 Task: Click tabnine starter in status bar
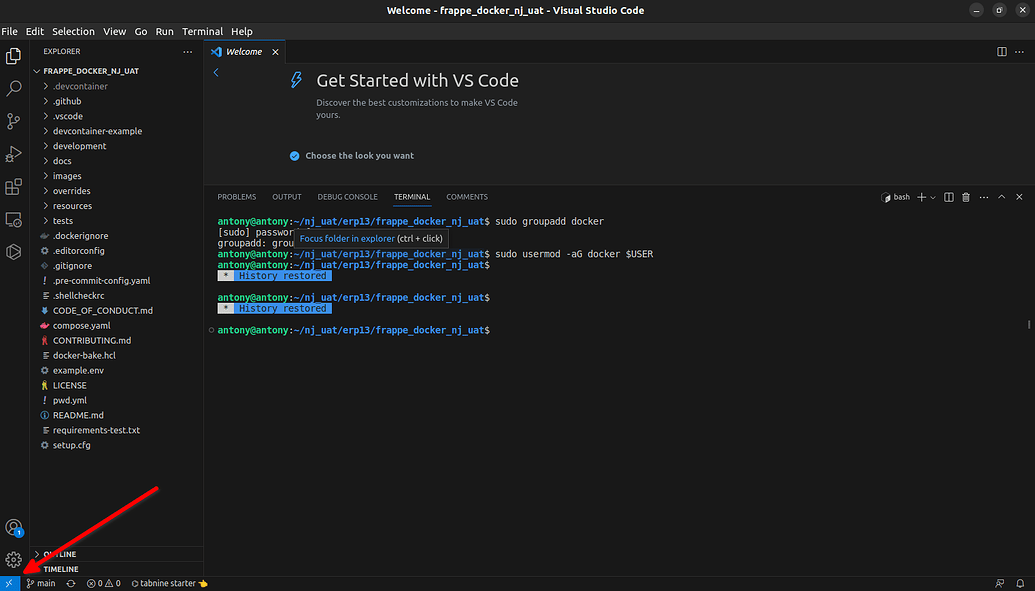pos(168,583)
